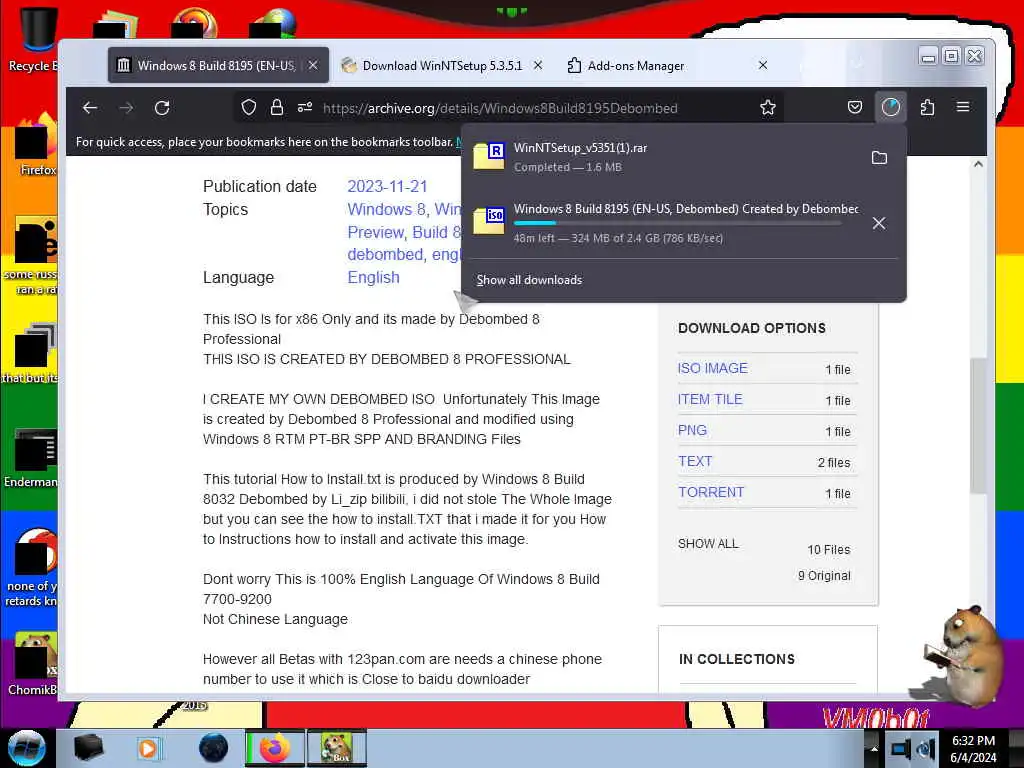Open the black box taskbar icon
This screenshot has height=768, width=1024.
pyautogui.click(x=88, y=748)
